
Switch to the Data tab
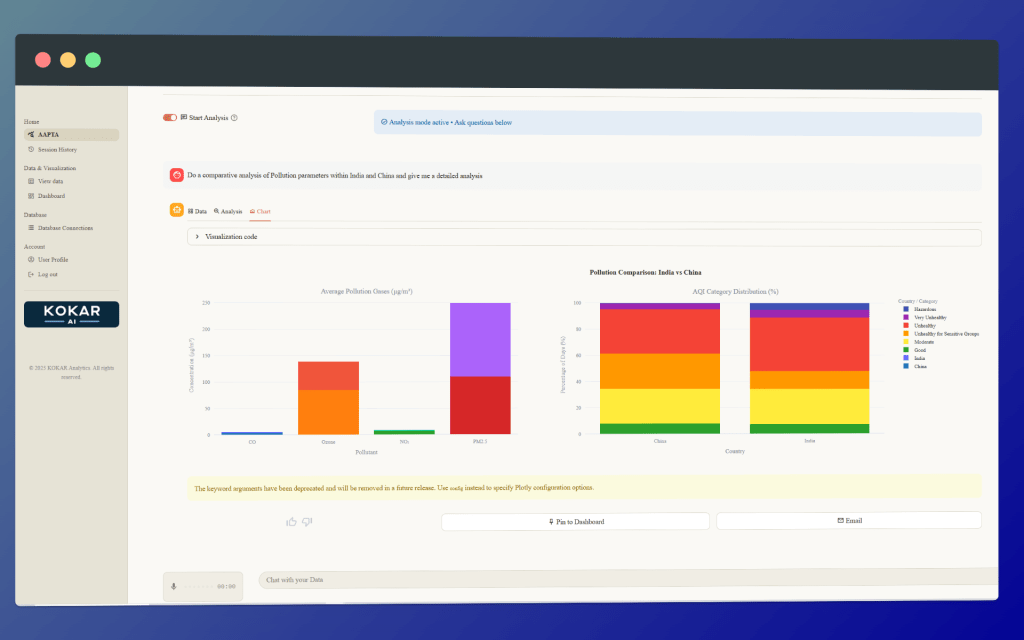[198, 211]
